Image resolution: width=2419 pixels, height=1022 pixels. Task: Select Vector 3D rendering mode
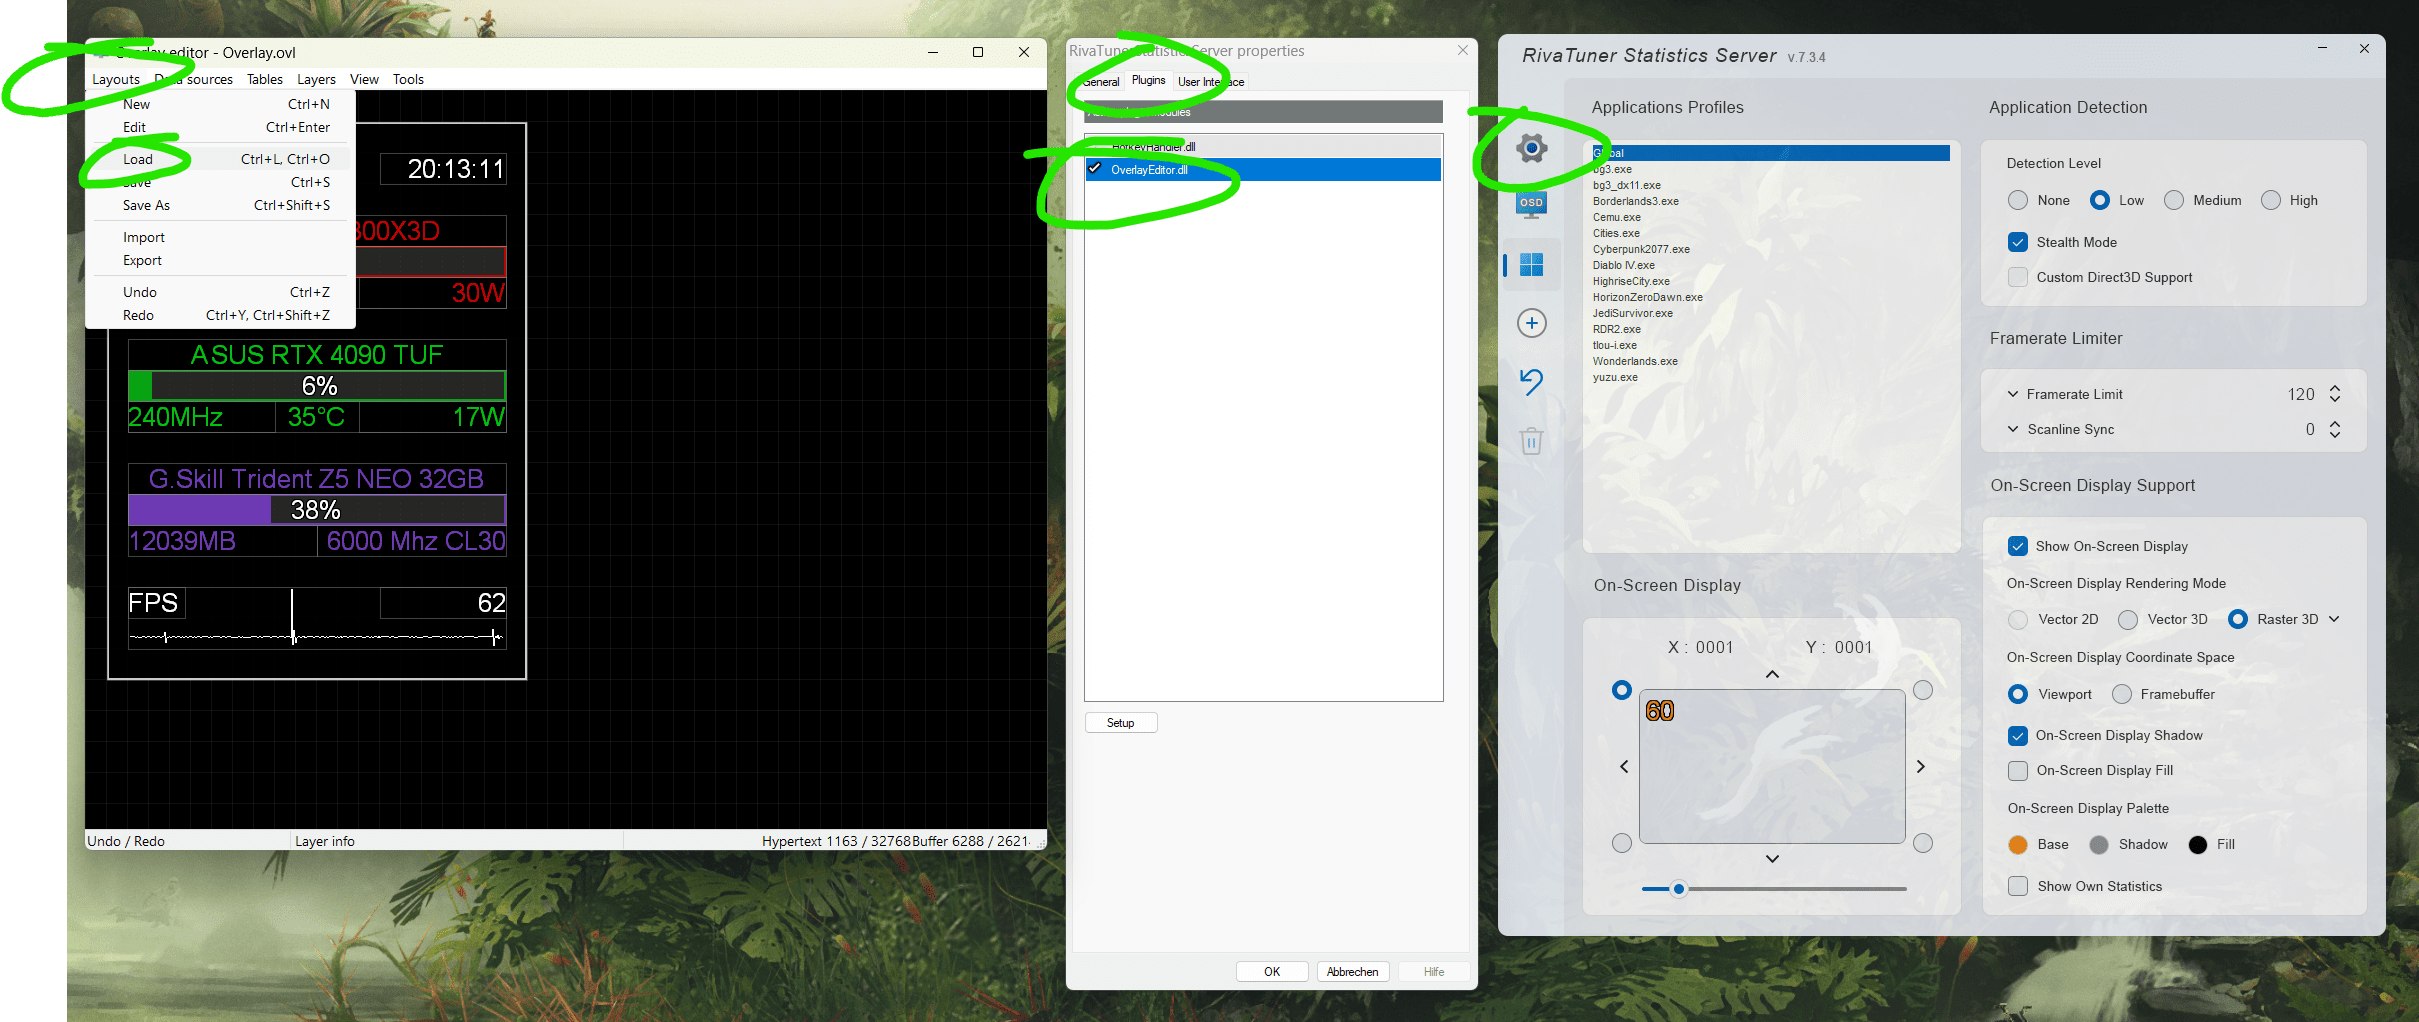2128,619
